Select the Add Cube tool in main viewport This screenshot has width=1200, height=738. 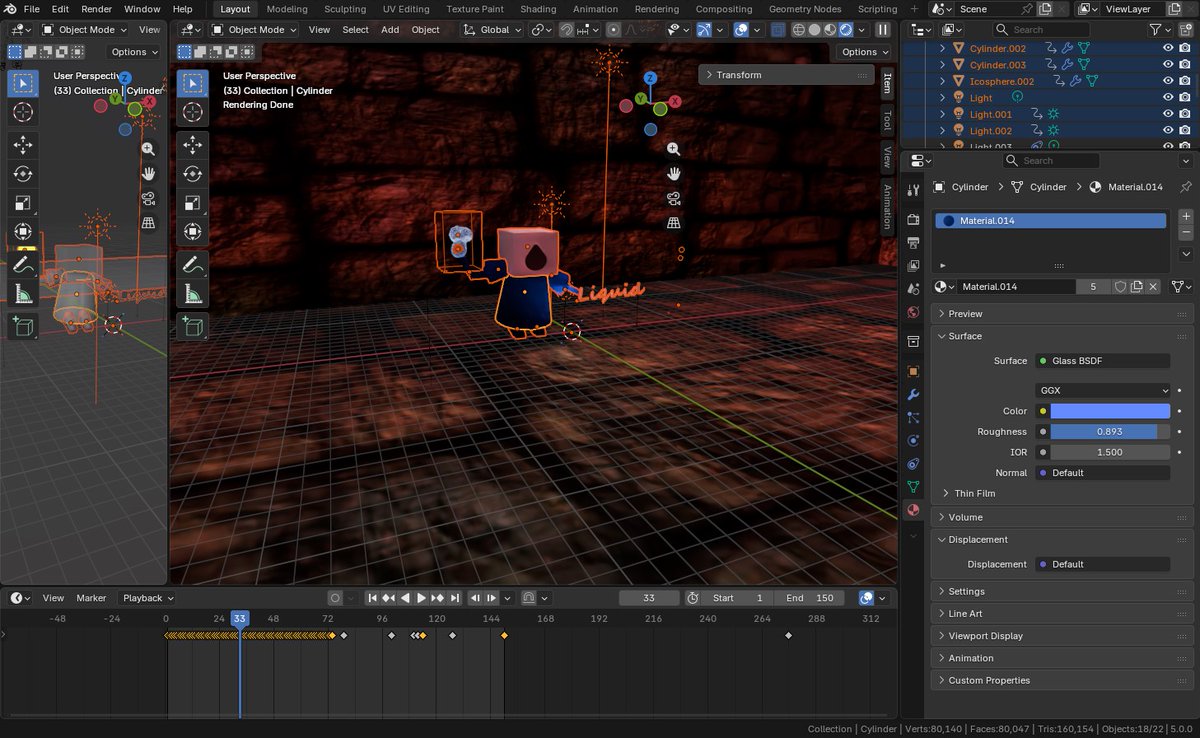point(193,326)
